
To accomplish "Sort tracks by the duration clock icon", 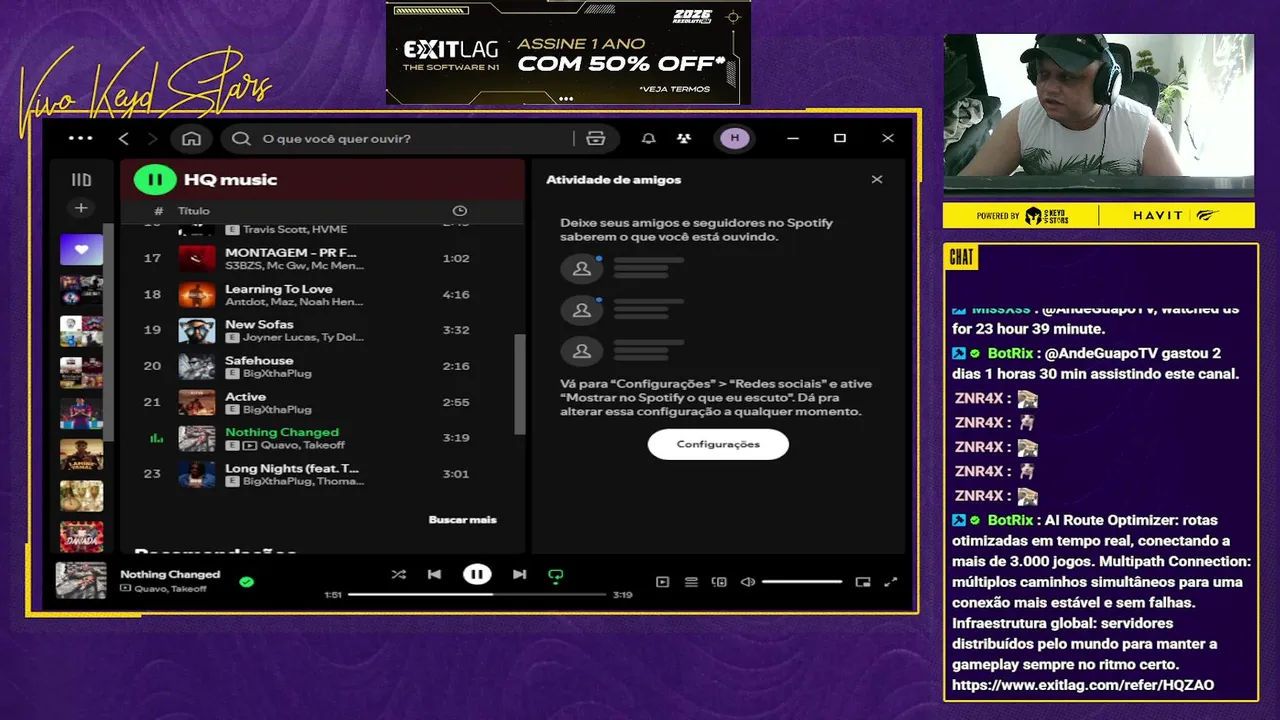I will point(460,211).
